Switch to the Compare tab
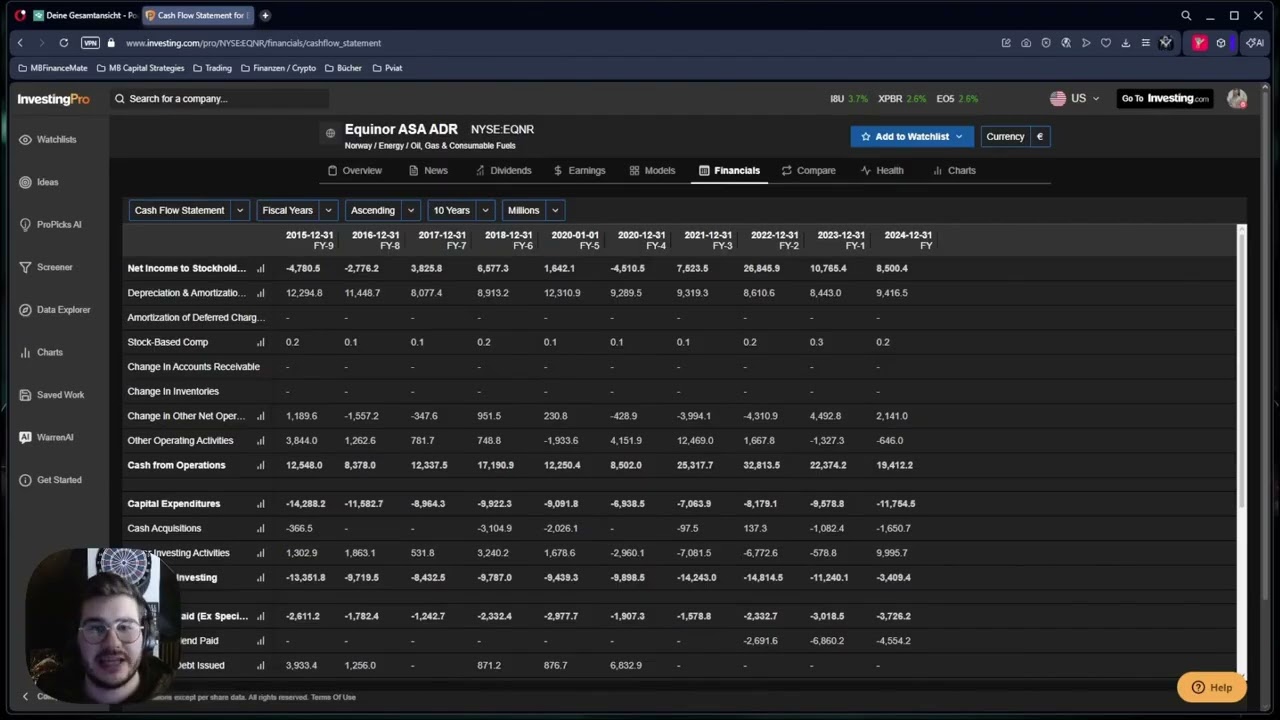 click(809, 171)
